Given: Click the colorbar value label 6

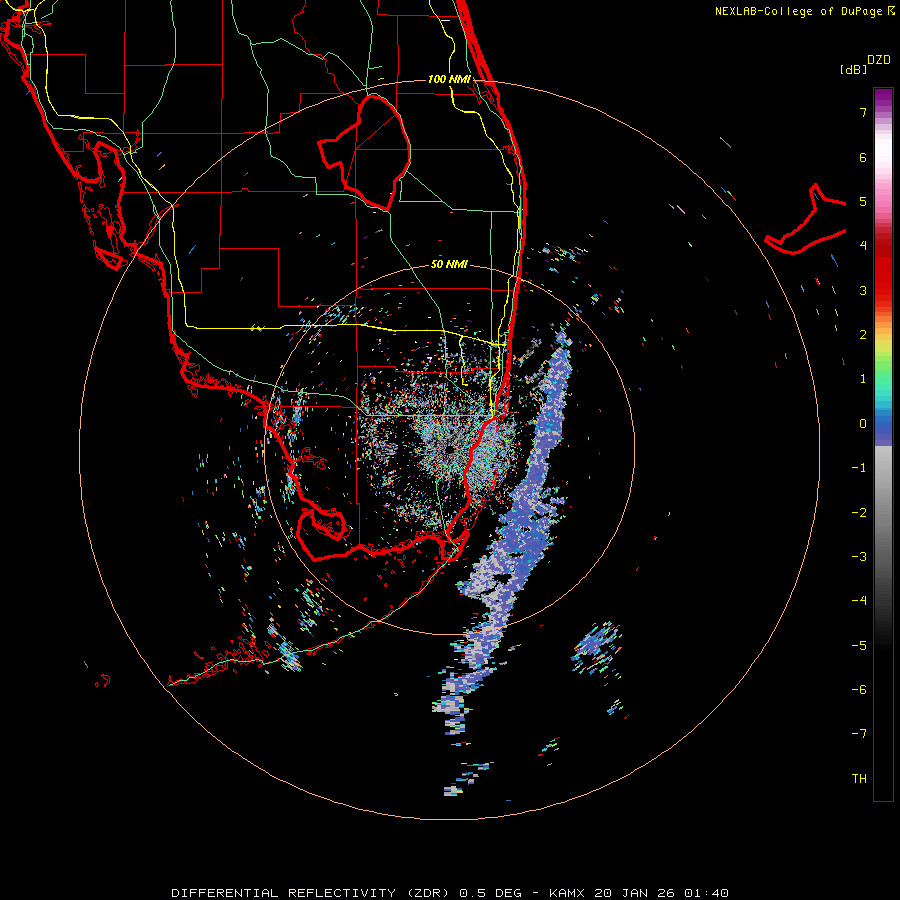Looking at the screenshot, I should [863, 157].
